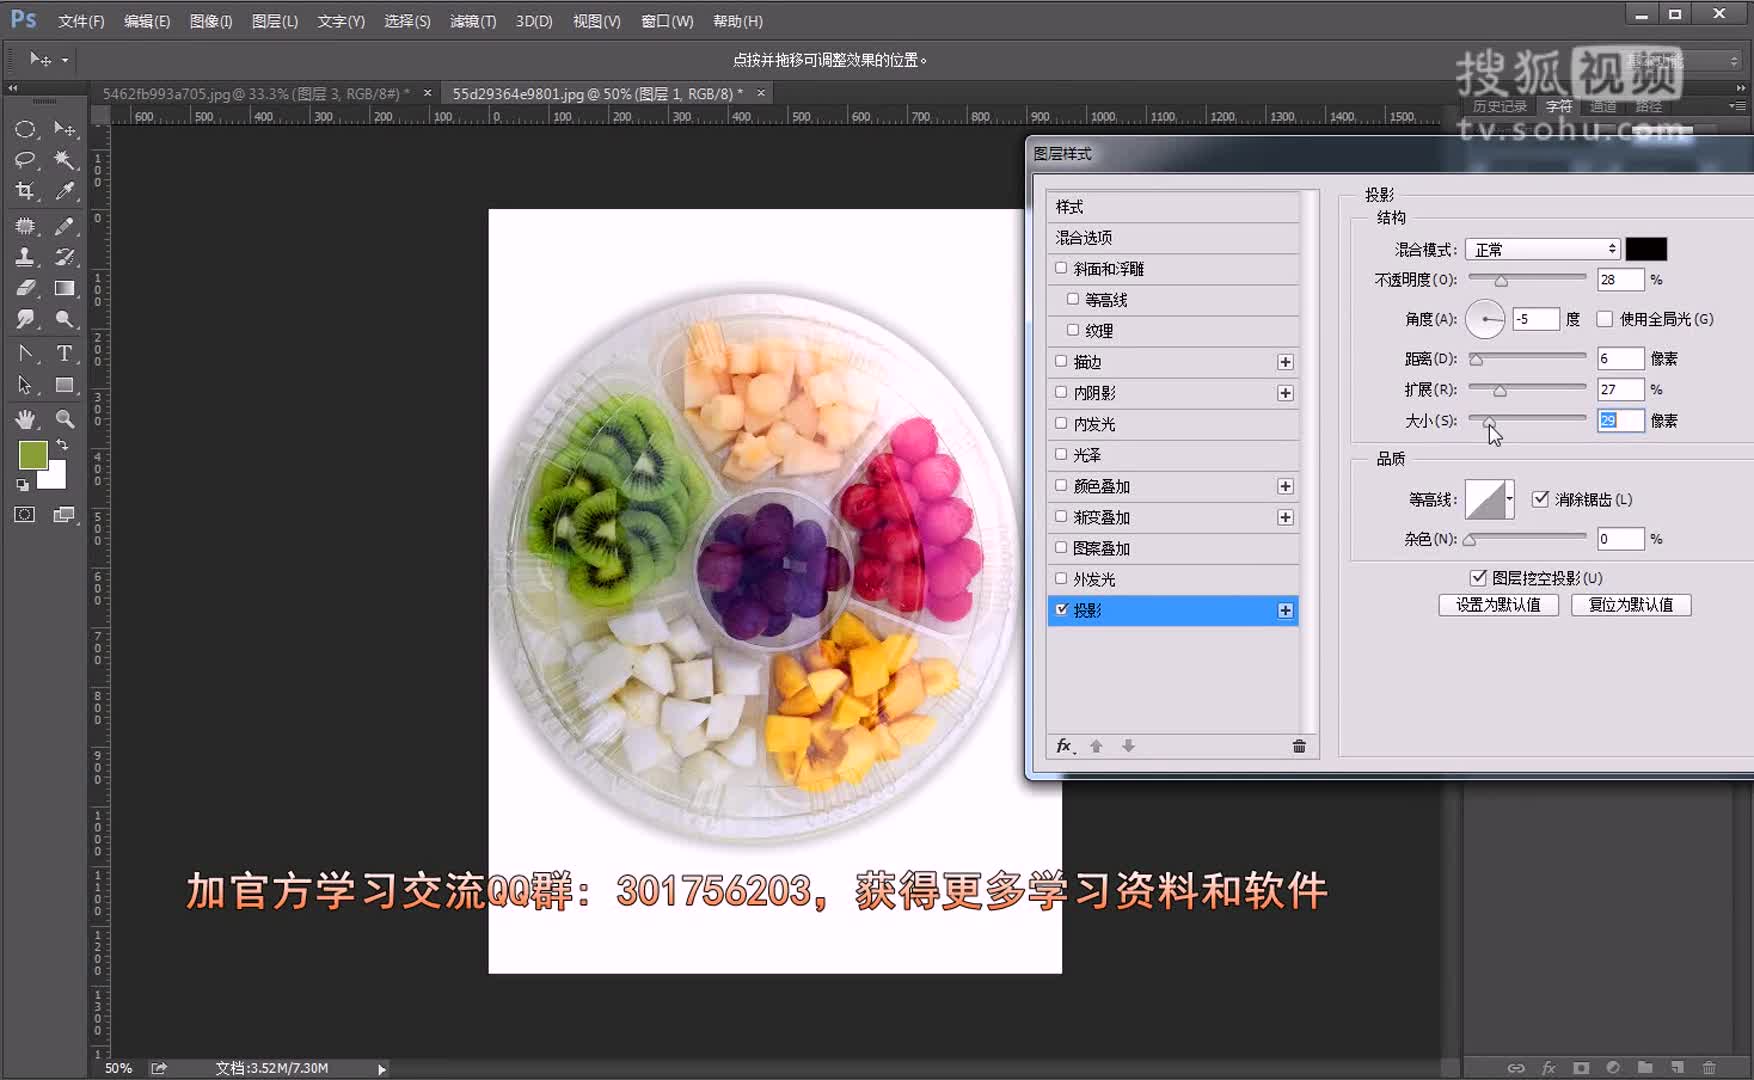1754x1080 pixels.
Task: Enable 内阴影 (Inner Shadow) checkbox
Action: [x=1061, y=392]
